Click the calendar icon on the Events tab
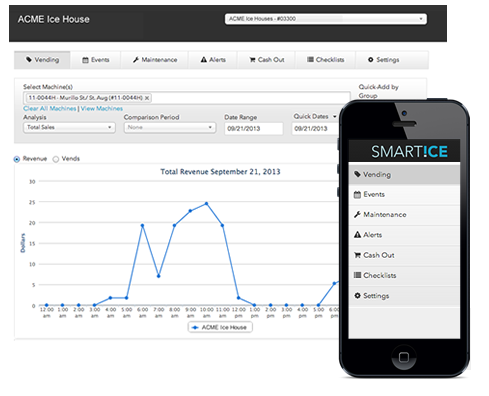This screenshot has height=396, width=489. 85,60
